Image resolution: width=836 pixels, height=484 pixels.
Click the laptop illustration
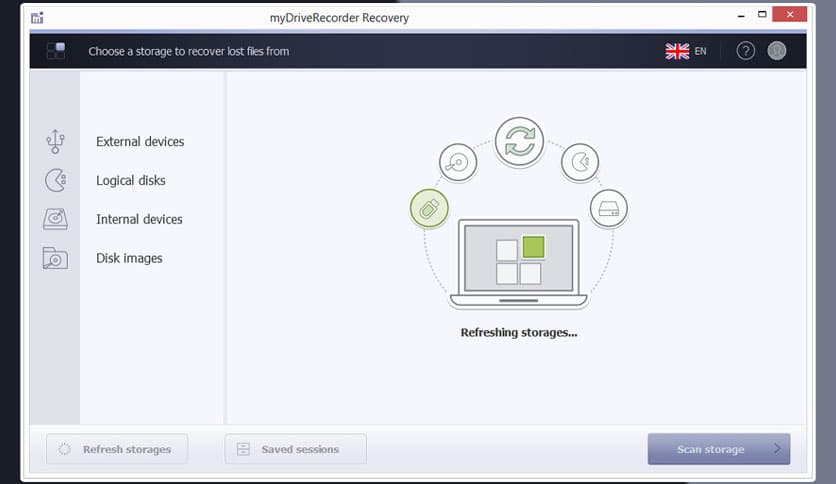519,264
